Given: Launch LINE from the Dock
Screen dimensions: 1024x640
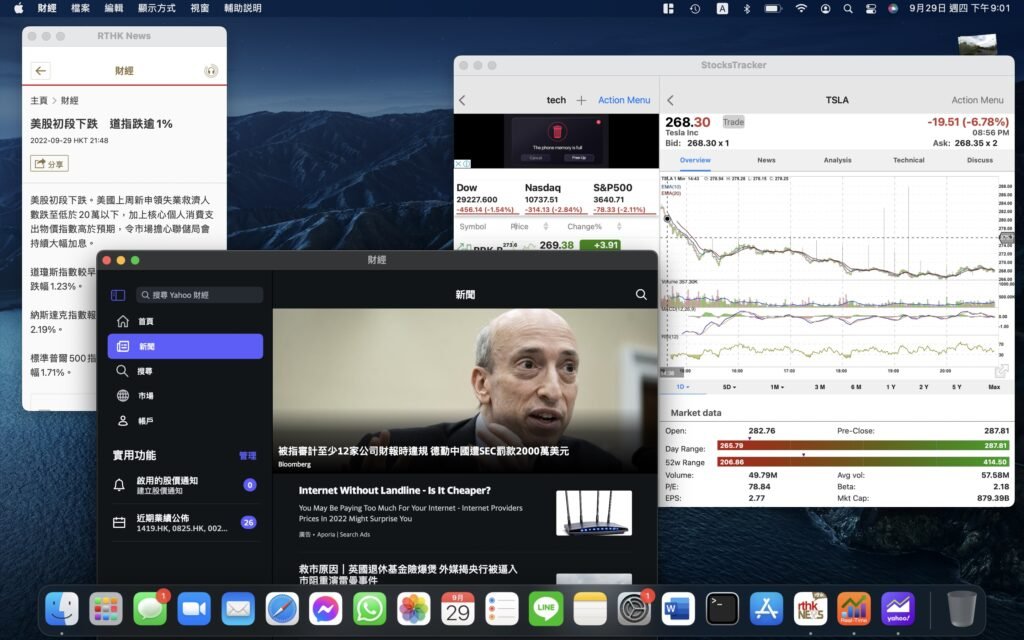Looking at the screenshot, I should pyautogui.click(x=545, y=609).
